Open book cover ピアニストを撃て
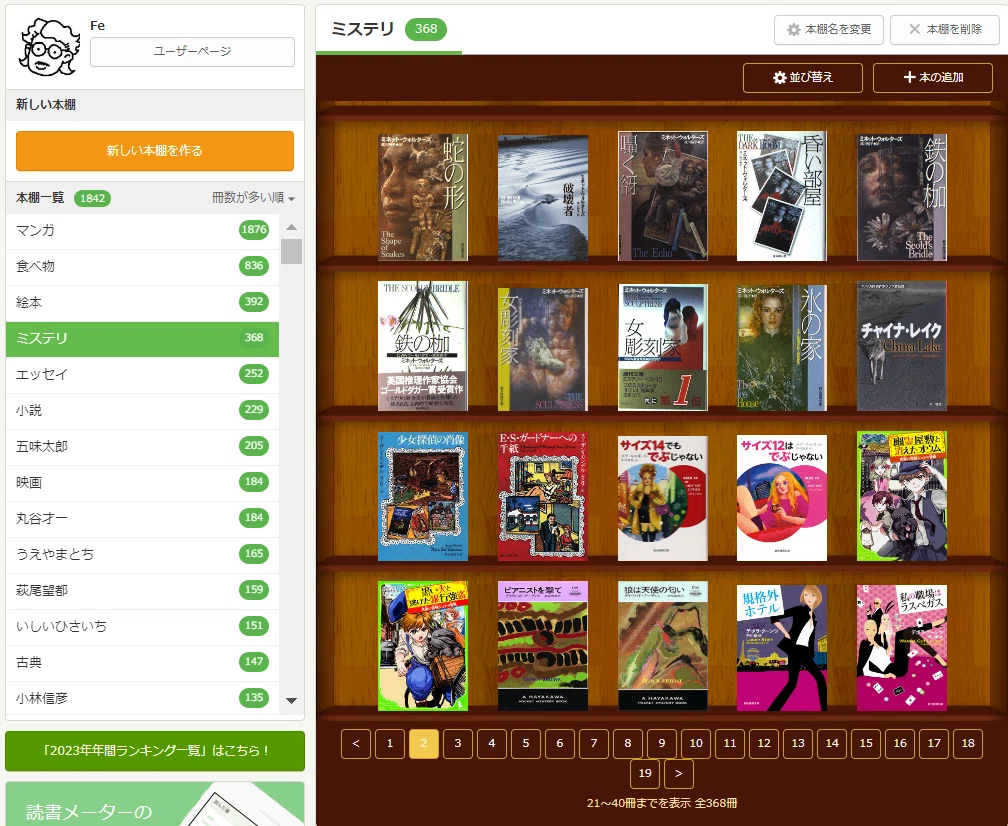Image resolution: width=1008 pixels, height=826 pixels. point(543,646)
